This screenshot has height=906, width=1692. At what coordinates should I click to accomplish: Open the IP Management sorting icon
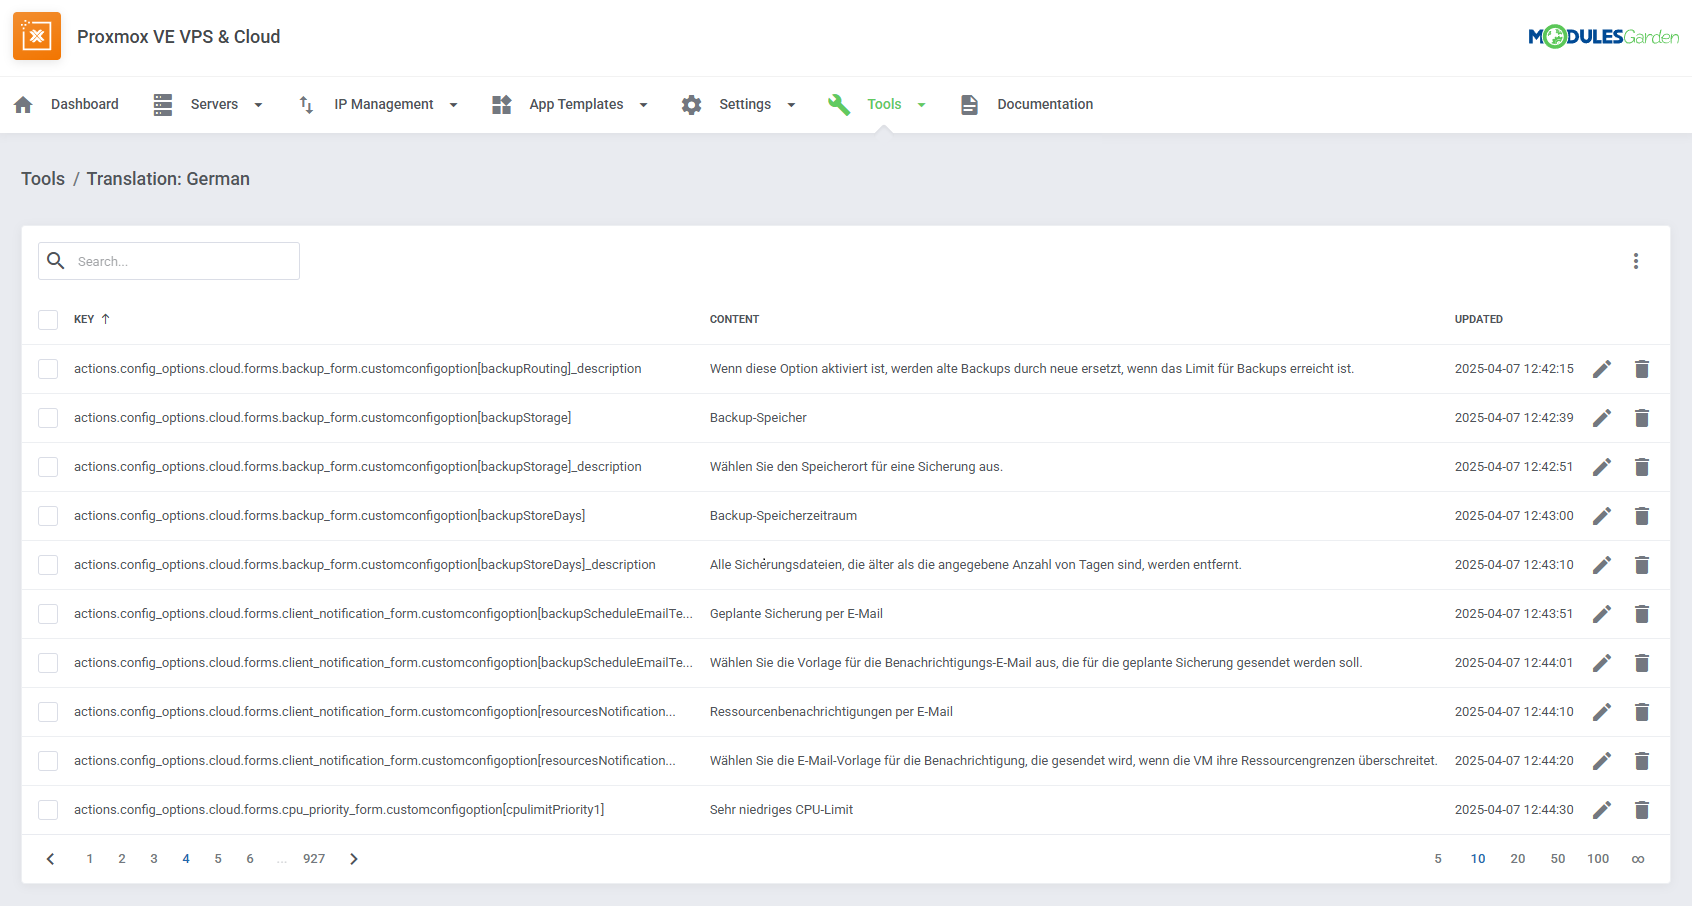pyautogui.click(x=305, y=104)
